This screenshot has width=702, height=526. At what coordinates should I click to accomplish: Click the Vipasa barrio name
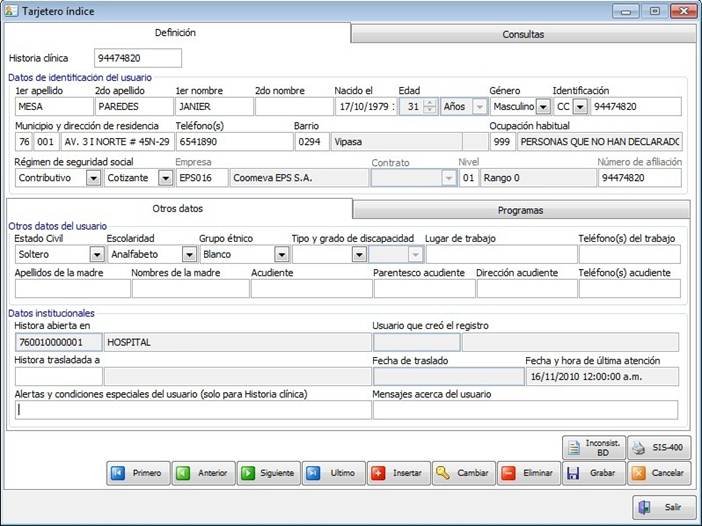(397, 142)
